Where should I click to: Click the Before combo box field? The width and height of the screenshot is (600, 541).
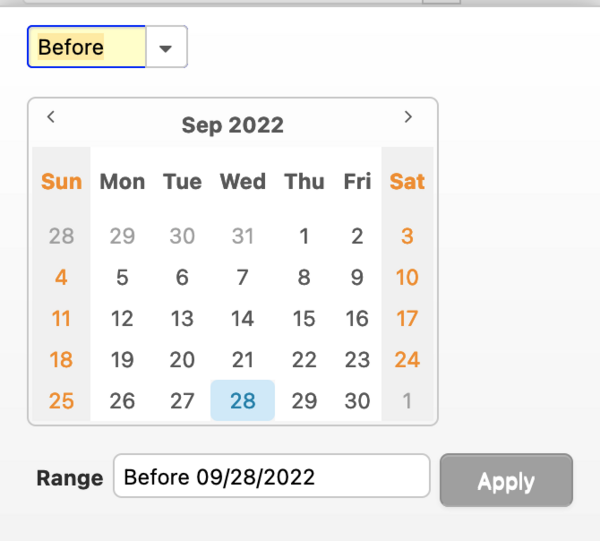pos(87,47)
